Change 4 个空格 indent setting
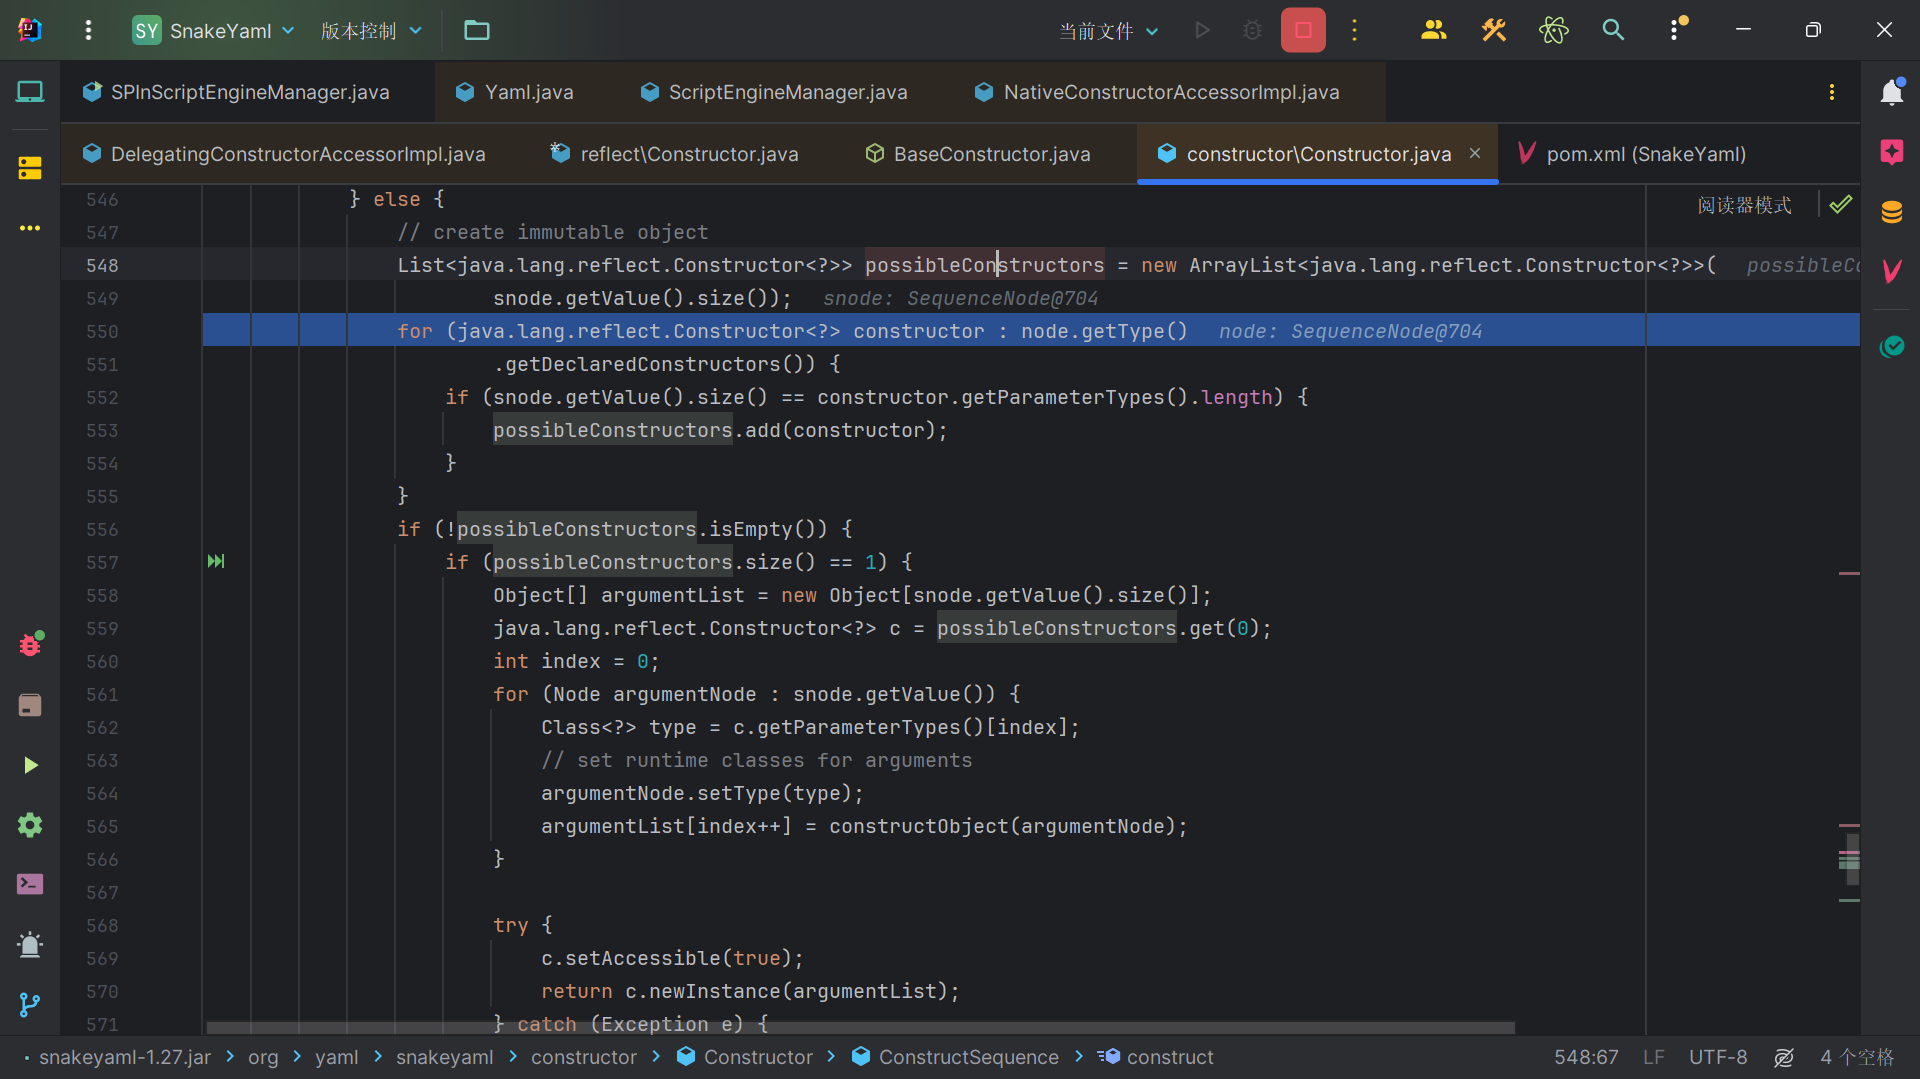The width and height of the screenshot is (1920, 1079). [1857, 1057]
